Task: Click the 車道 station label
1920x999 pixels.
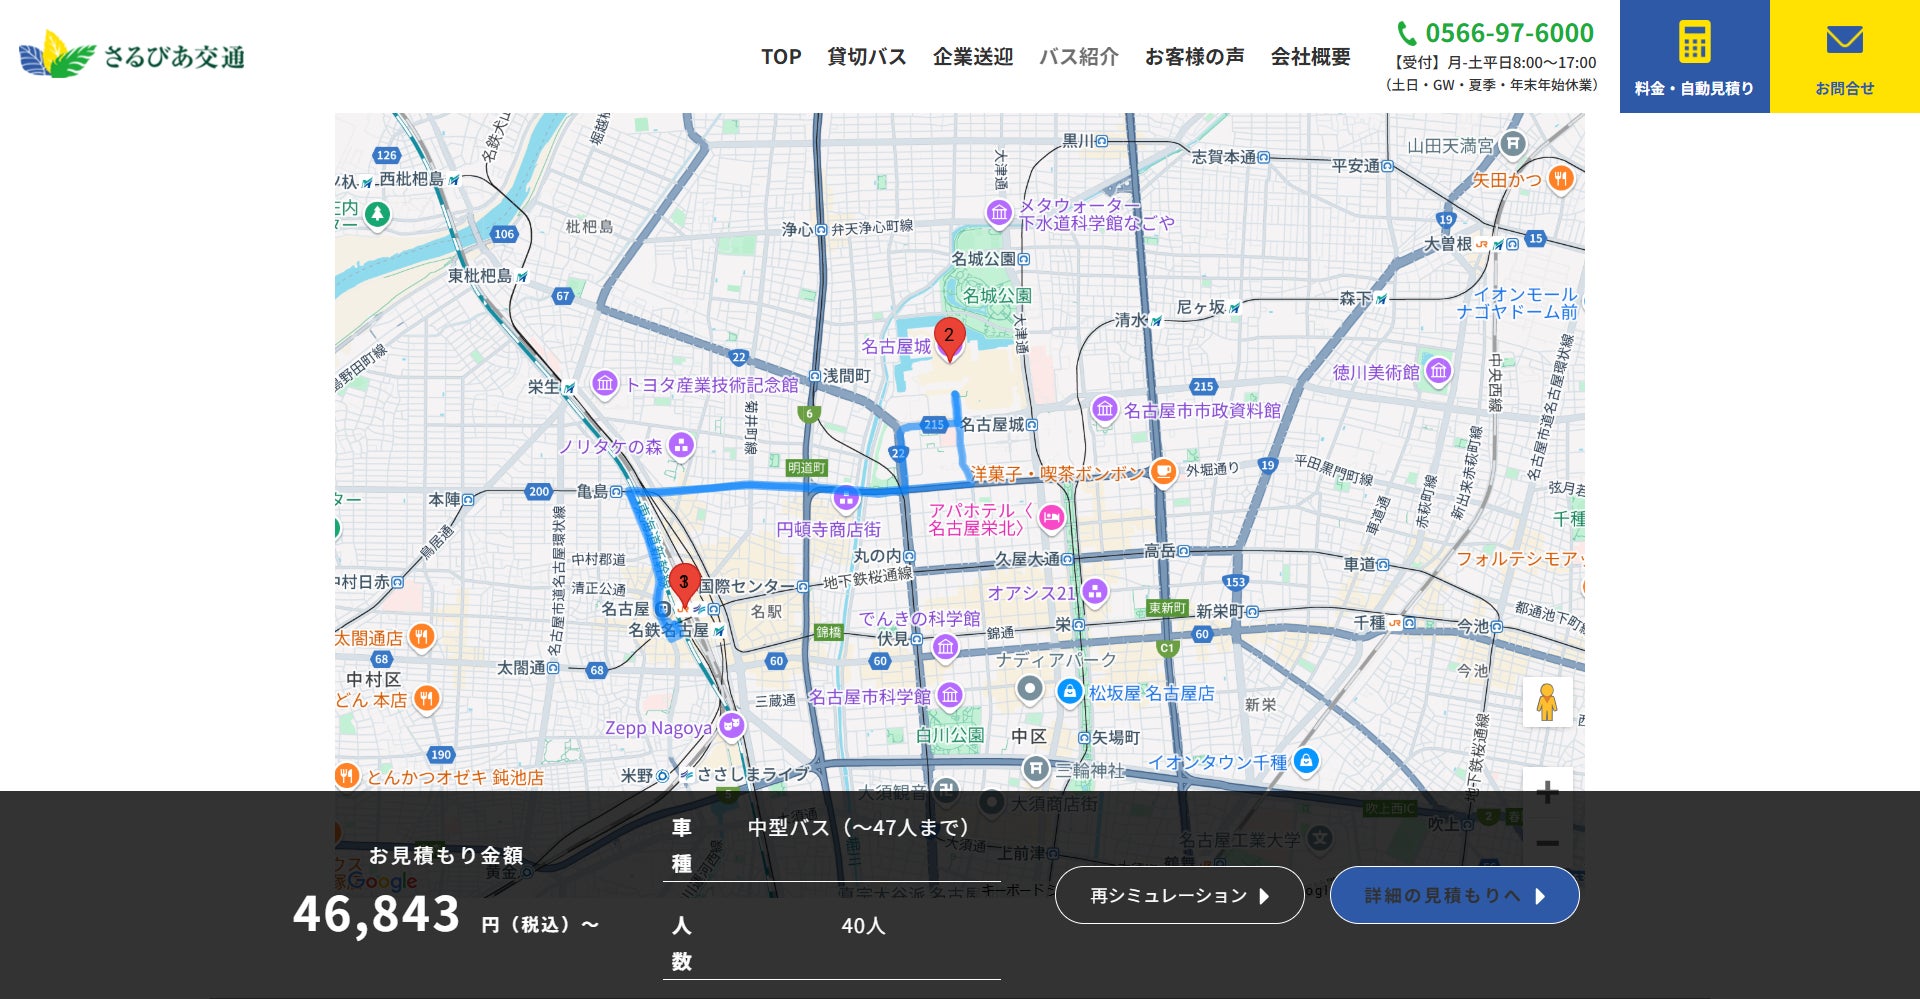Action: (x=1360, y=564)
